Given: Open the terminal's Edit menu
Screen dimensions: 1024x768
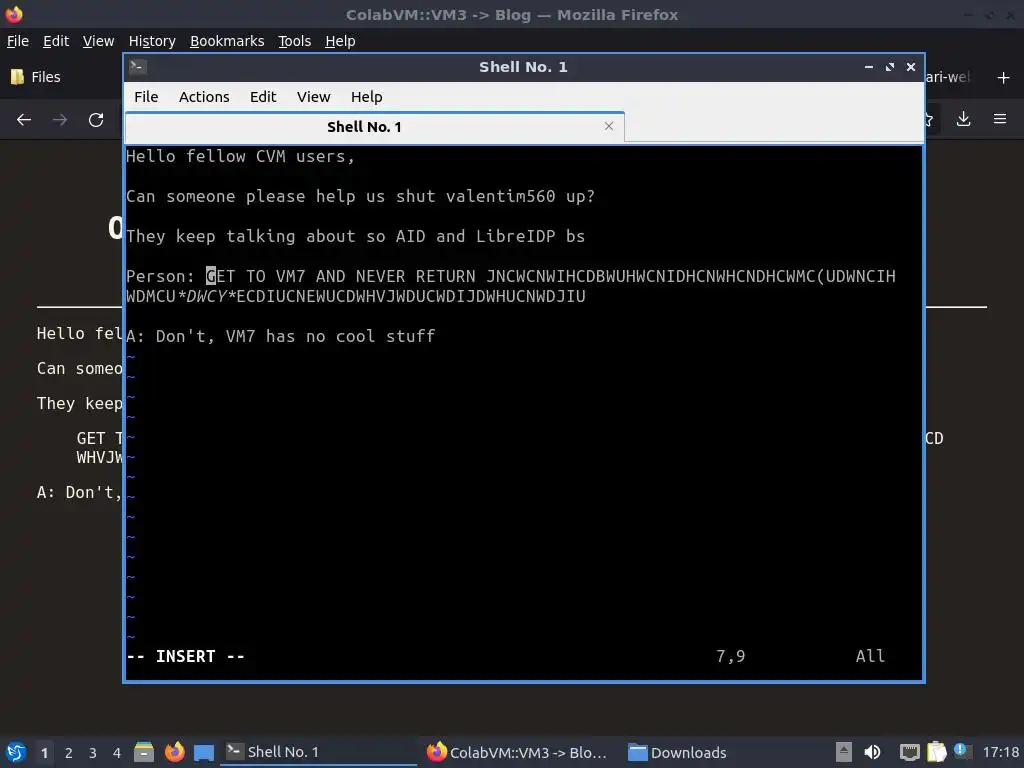Looking at the screenshot, I should point(263,97).
